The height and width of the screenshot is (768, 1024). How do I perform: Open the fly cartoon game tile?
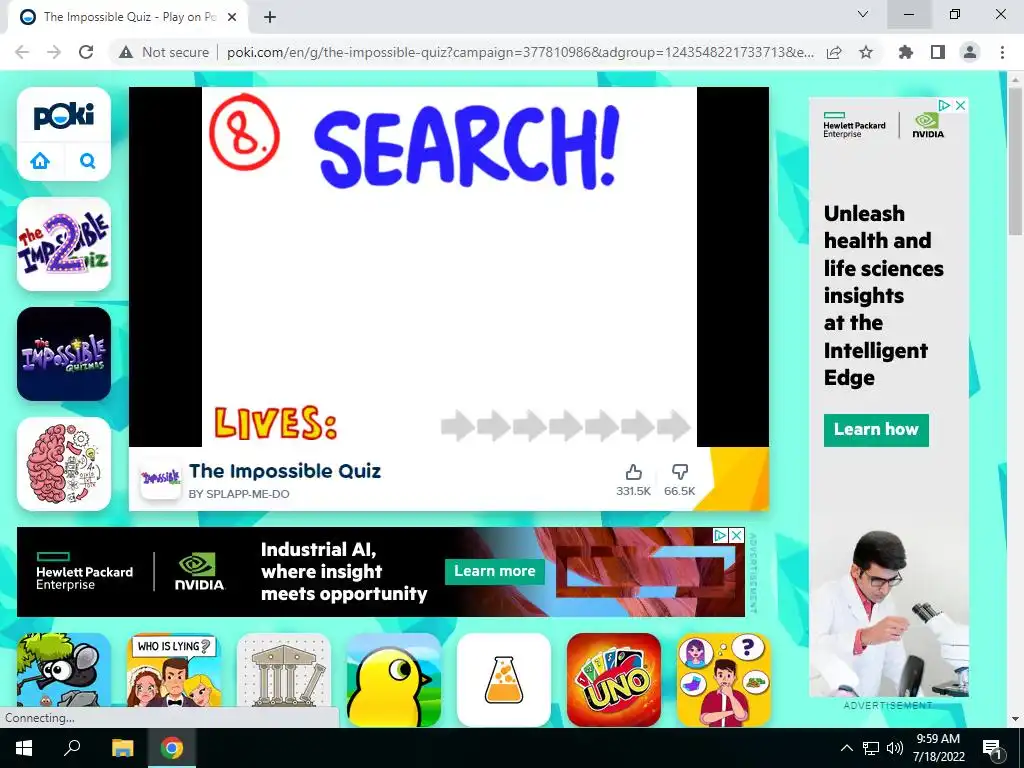point(64,679)
